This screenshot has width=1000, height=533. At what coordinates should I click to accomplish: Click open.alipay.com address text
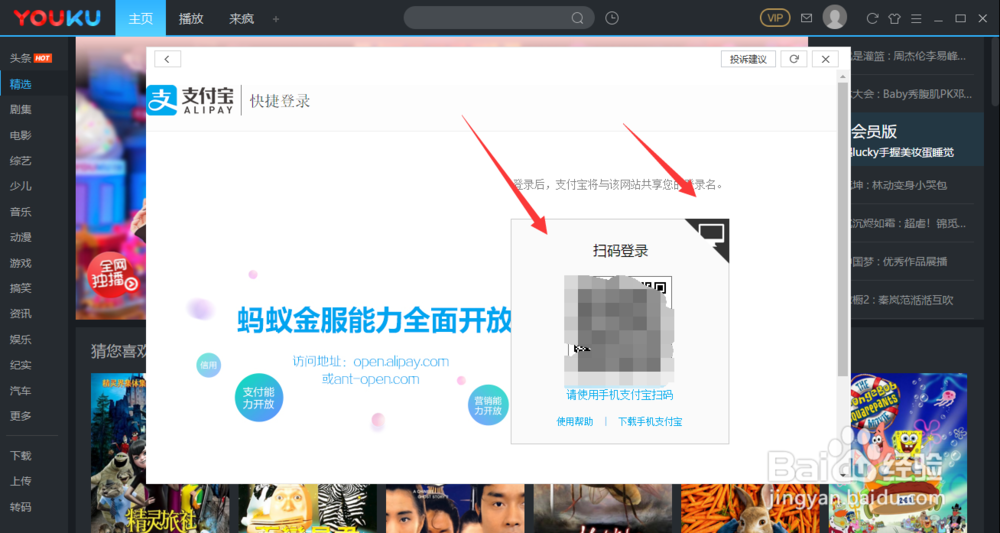[401, 361]
